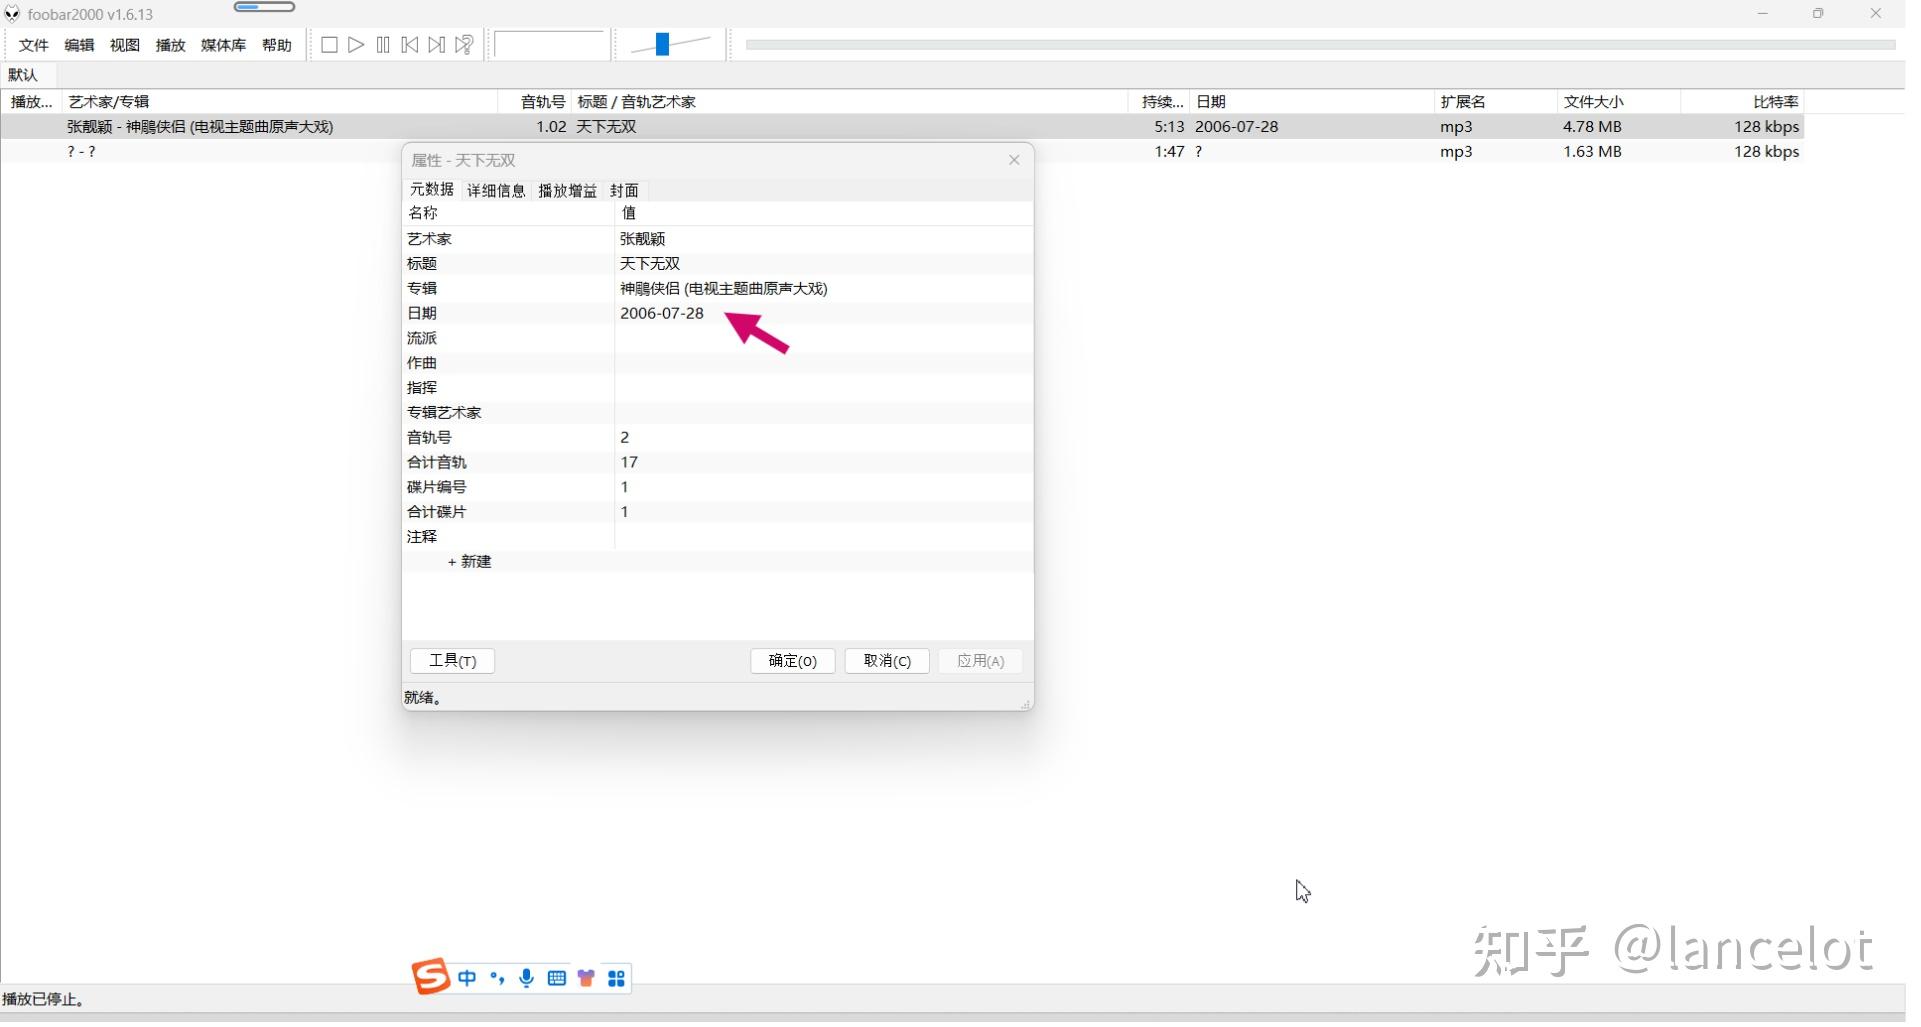Image resolution: width=1921 pixels, height=1027 pixels.
Task: Open the 文件 menu
Action: click(x=34, y=45)
